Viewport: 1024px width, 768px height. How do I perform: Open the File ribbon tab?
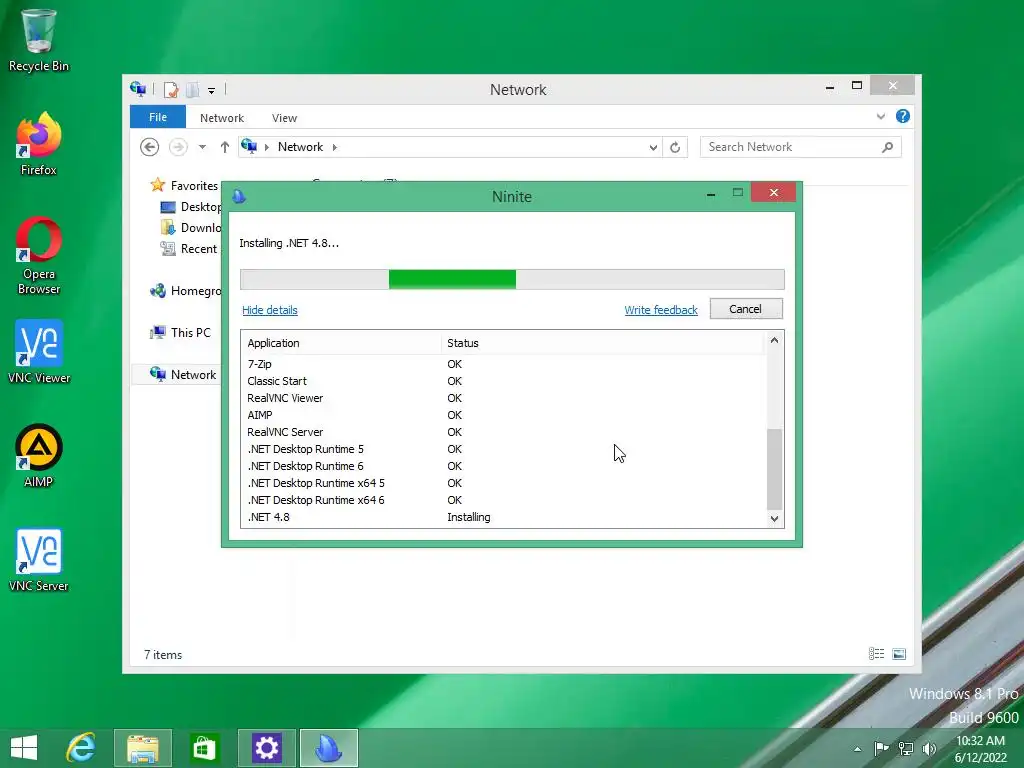point(158,117)
